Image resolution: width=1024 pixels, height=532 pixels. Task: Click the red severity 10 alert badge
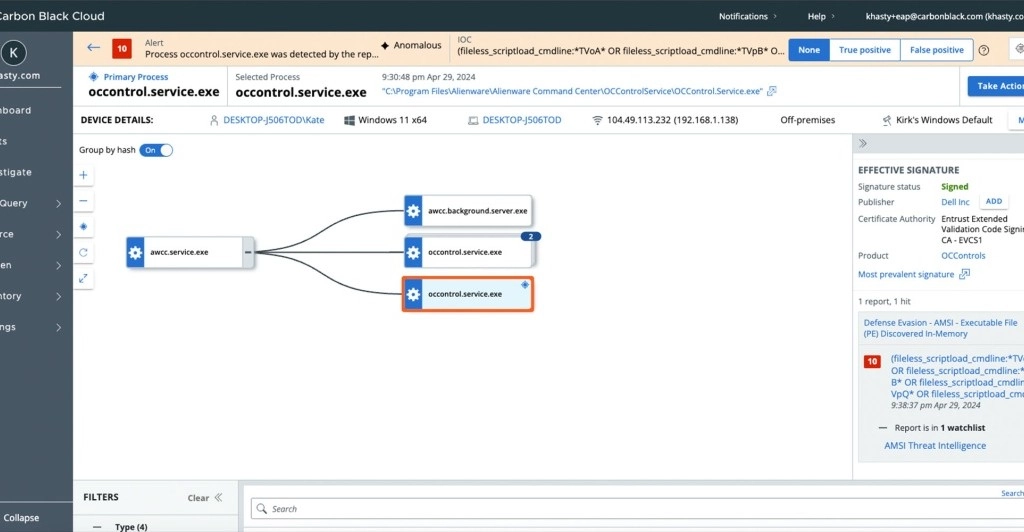coord(122,49)
